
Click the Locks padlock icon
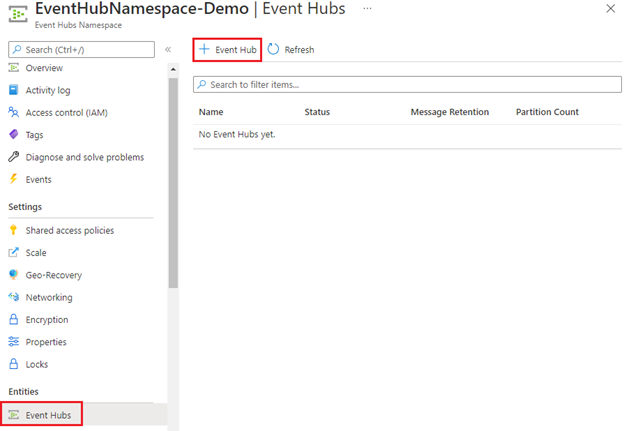(14, 364)
